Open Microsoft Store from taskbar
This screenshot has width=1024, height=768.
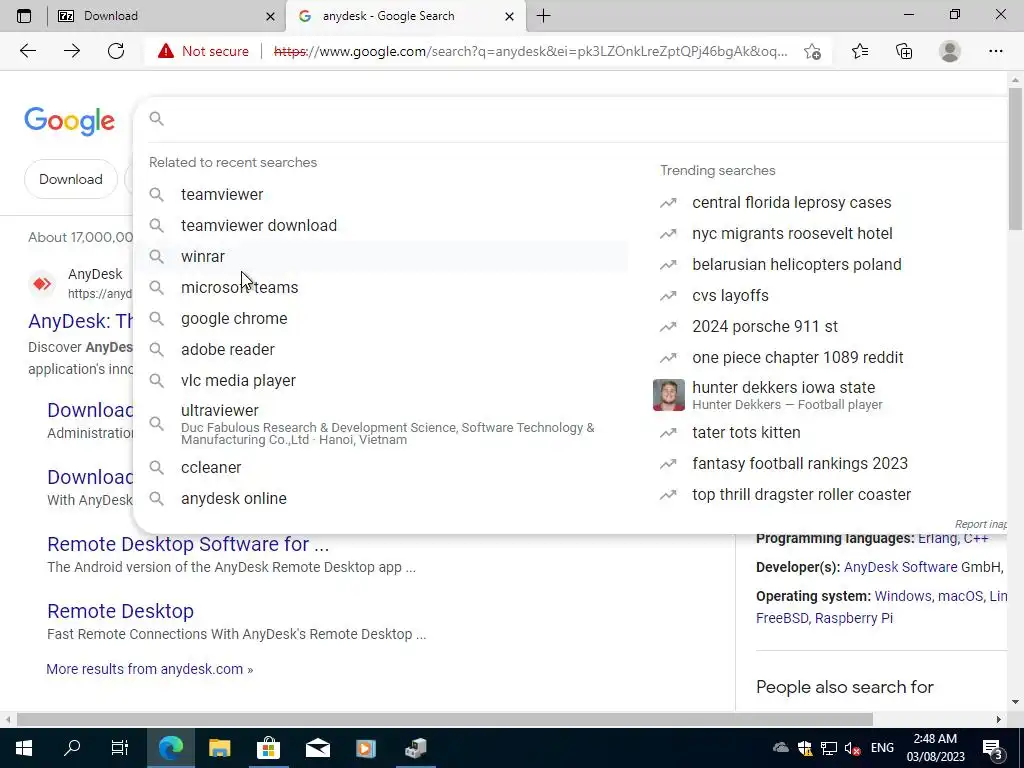coord(268,748)
